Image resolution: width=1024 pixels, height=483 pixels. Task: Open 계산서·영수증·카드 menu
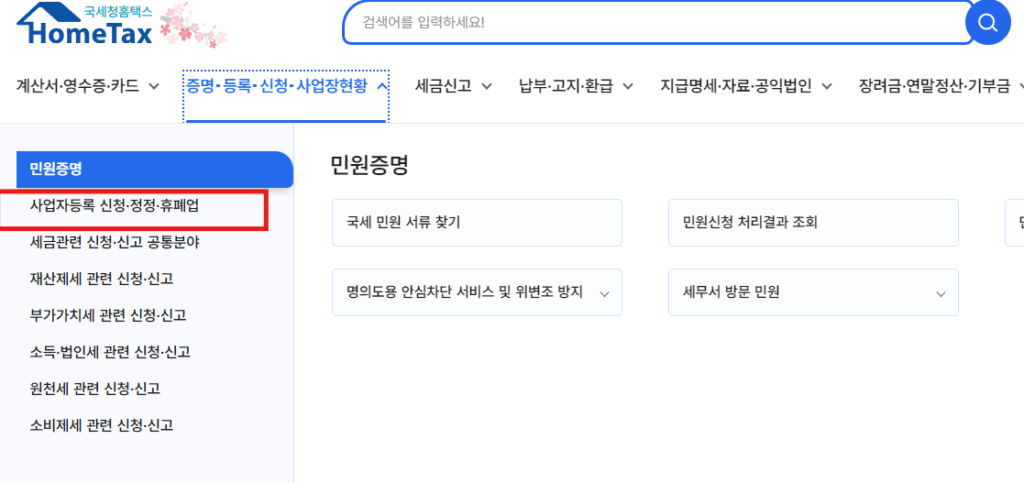click(x=88, y=86)
